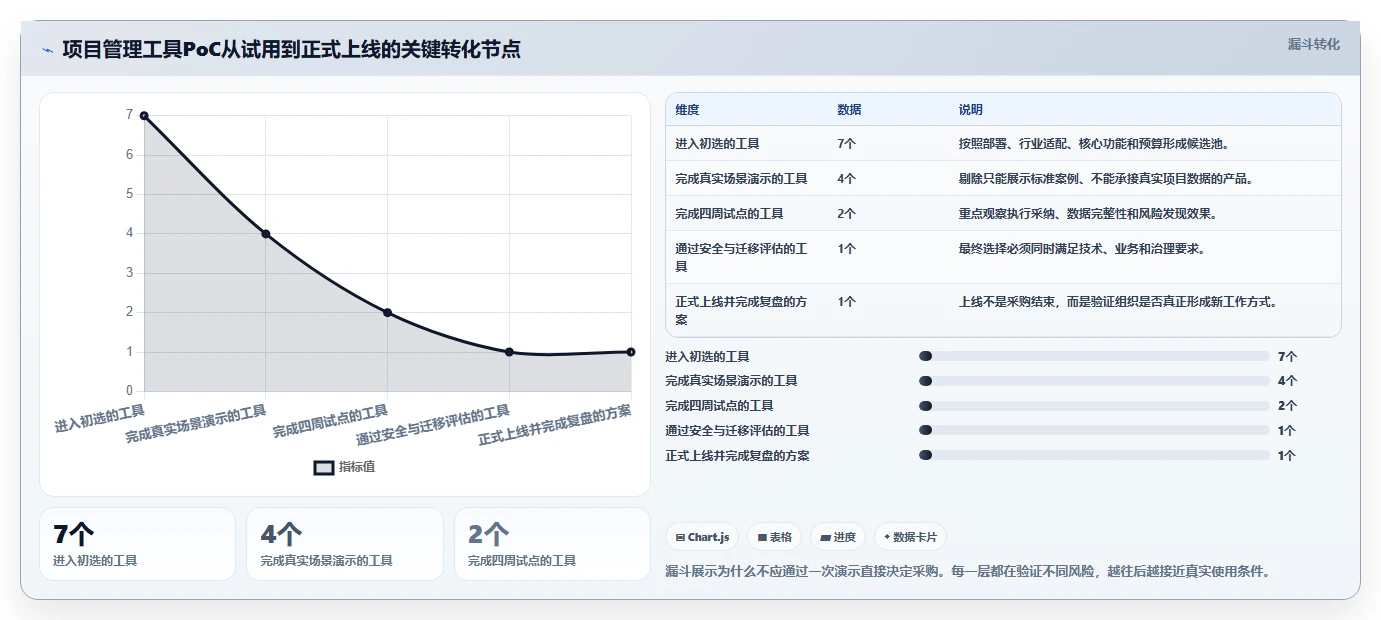Viewport: 1381px width, 620px height.
Task: Click the chart point for 进入初选的工具
Action: [x=144, y=116]
